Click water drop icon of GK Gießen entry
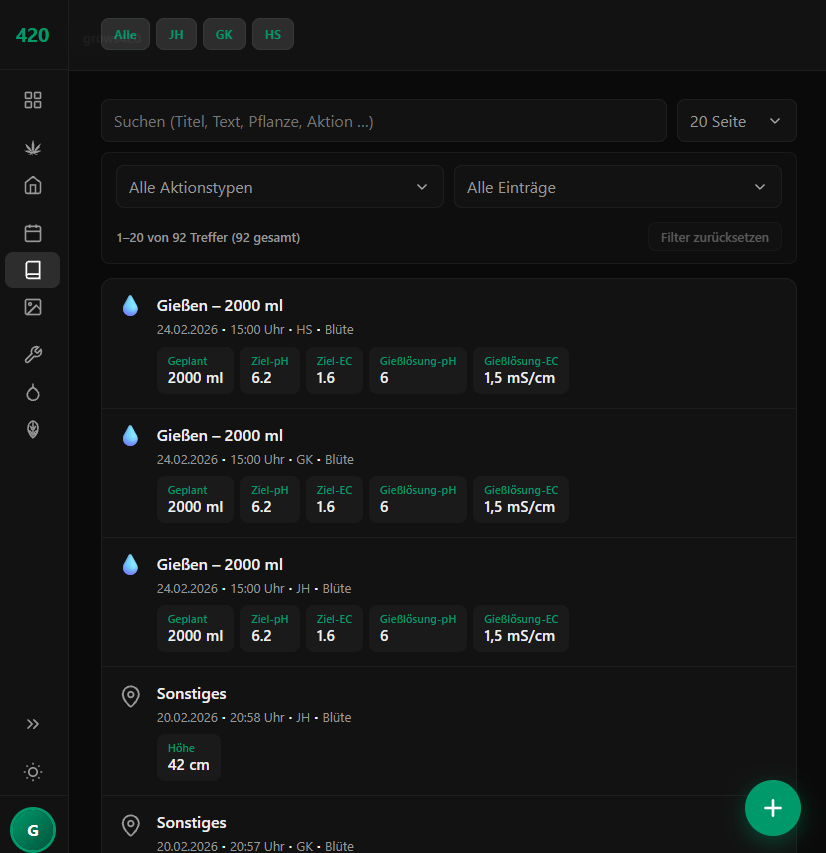The image size is (826, 853). click(x=131, y=436)
